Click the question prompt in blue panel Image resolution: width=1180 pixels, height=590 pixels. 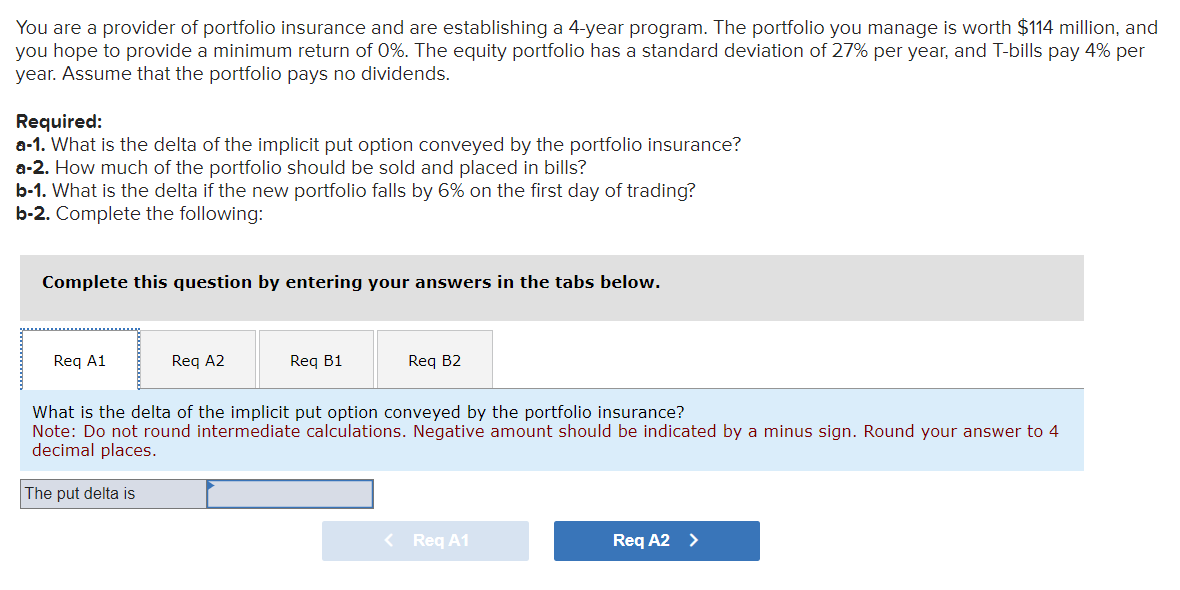point(359,412)
